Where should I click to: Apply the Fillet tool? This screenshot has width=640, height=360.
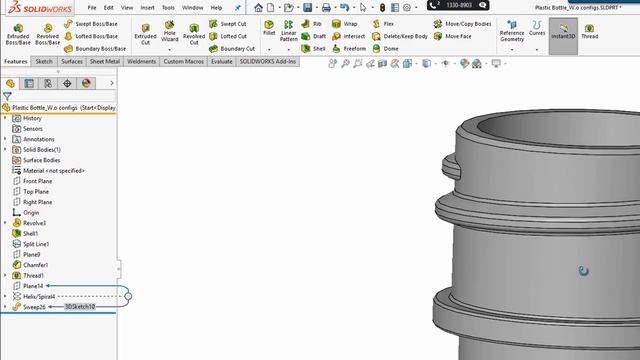point(269,28)
